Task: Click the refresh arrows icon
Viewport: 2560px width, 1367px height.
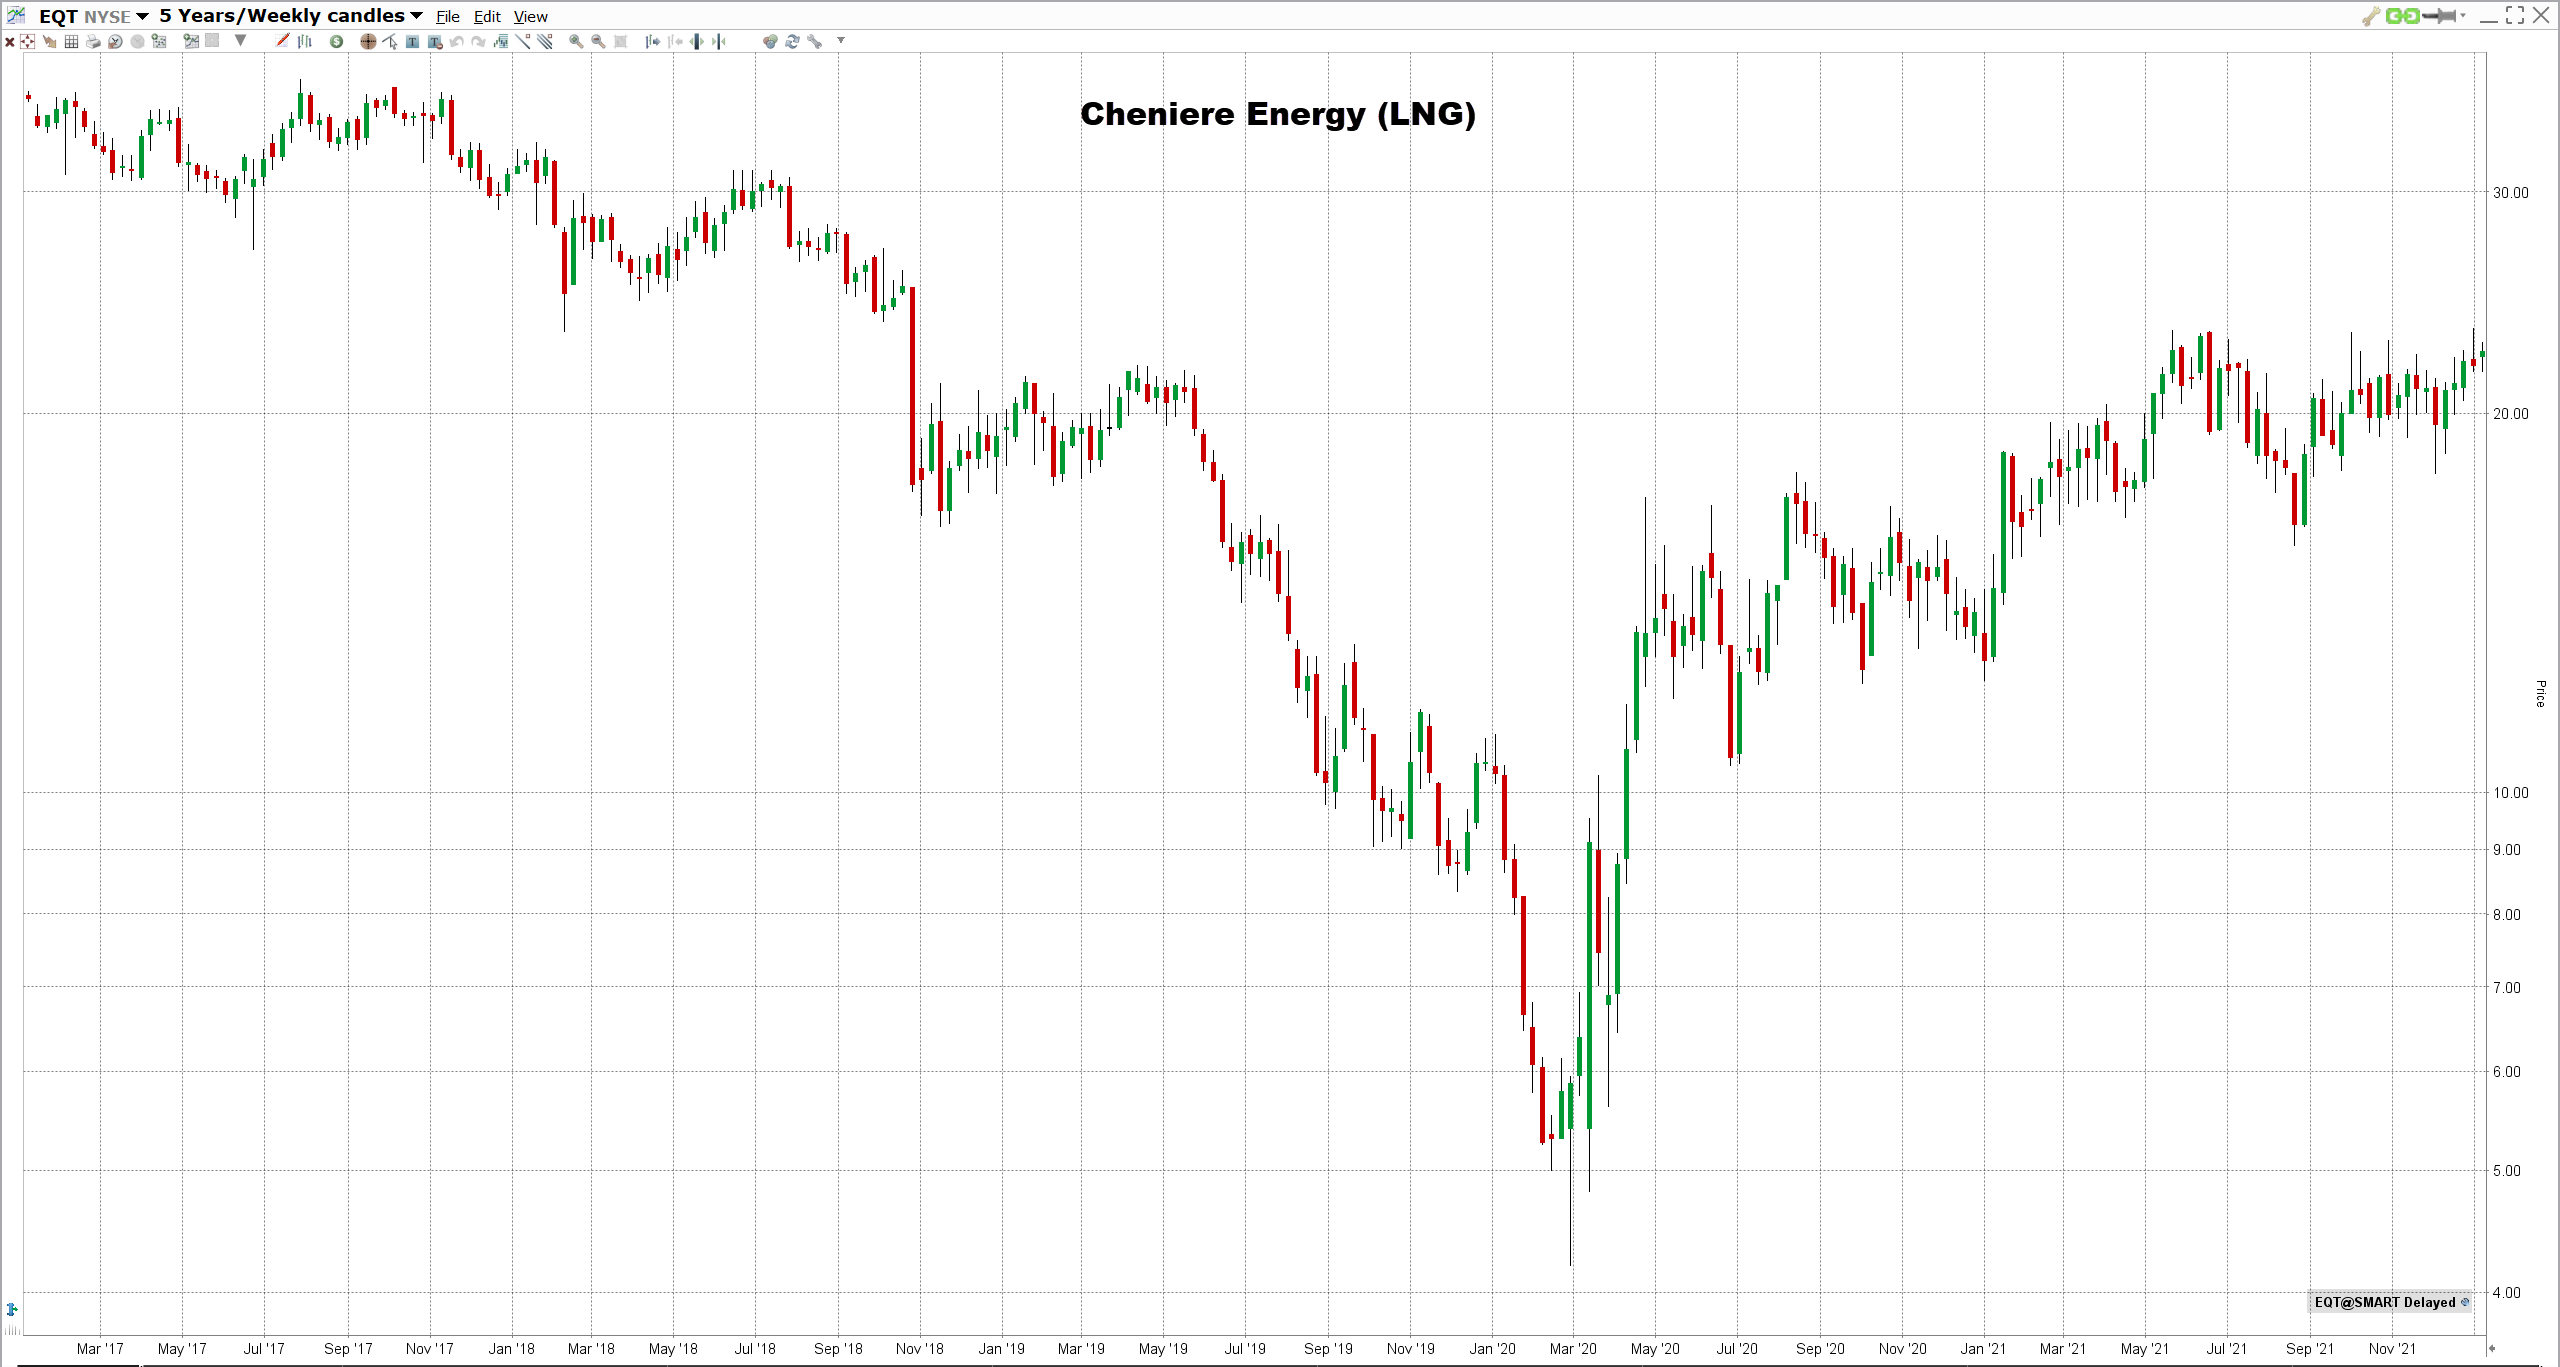Action: coord(792,42)
